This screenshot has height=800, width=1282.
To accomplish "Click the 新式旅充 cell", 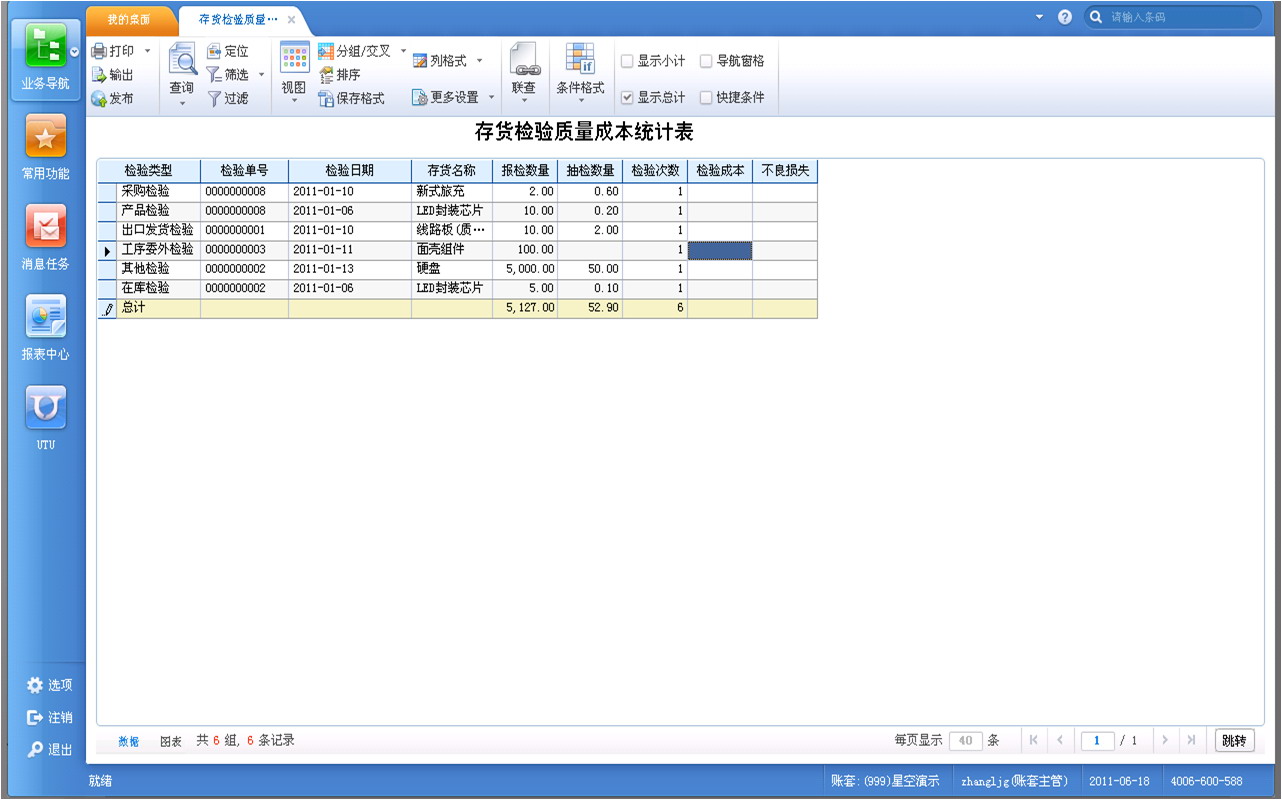I will point(452,191).
